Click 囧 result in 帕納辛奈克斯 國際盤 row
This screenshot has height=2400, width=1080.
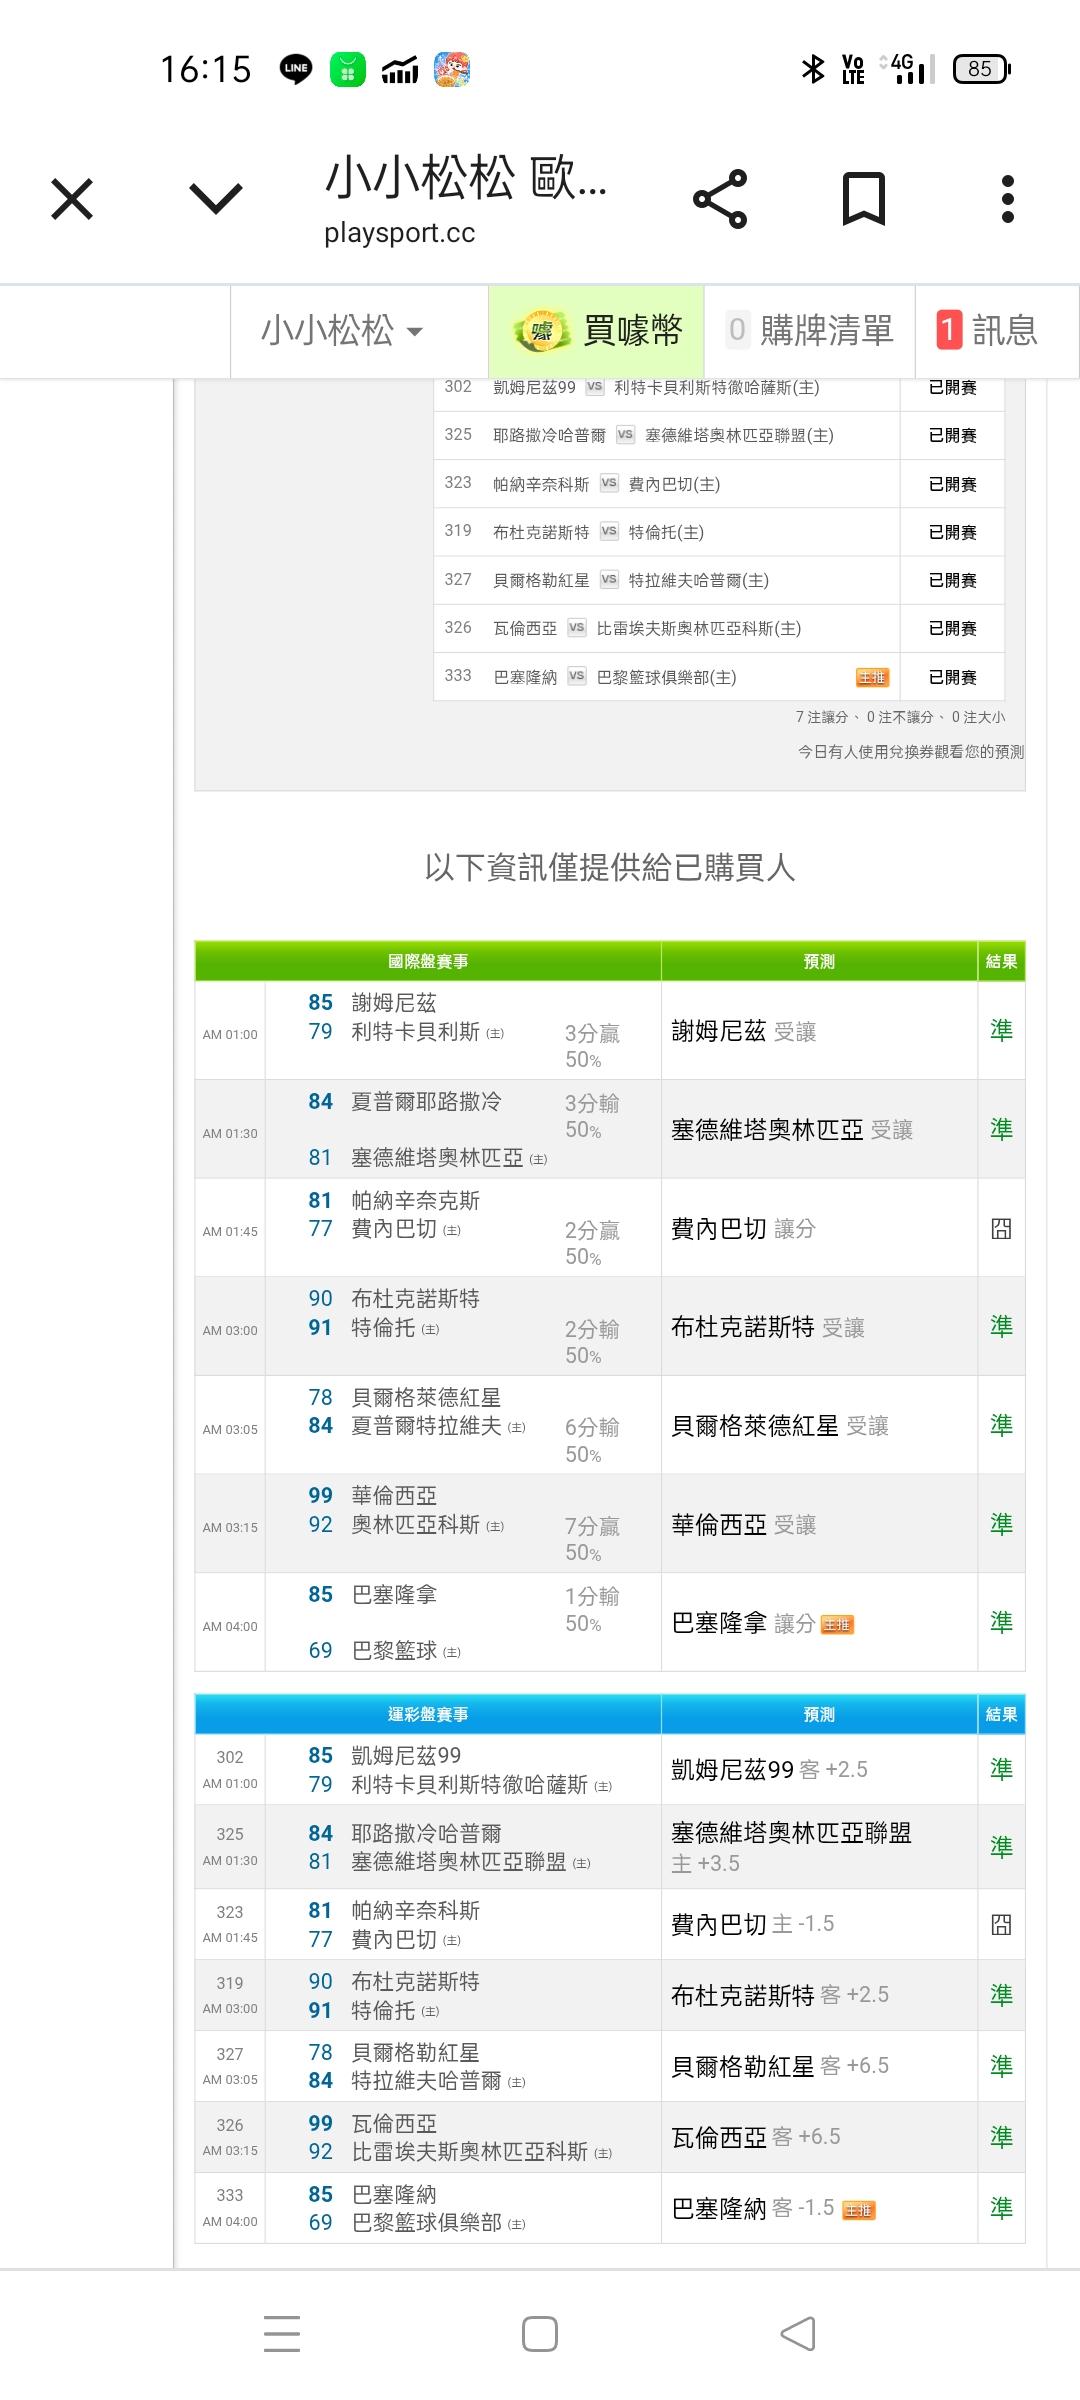[x=1001, y=1228]
